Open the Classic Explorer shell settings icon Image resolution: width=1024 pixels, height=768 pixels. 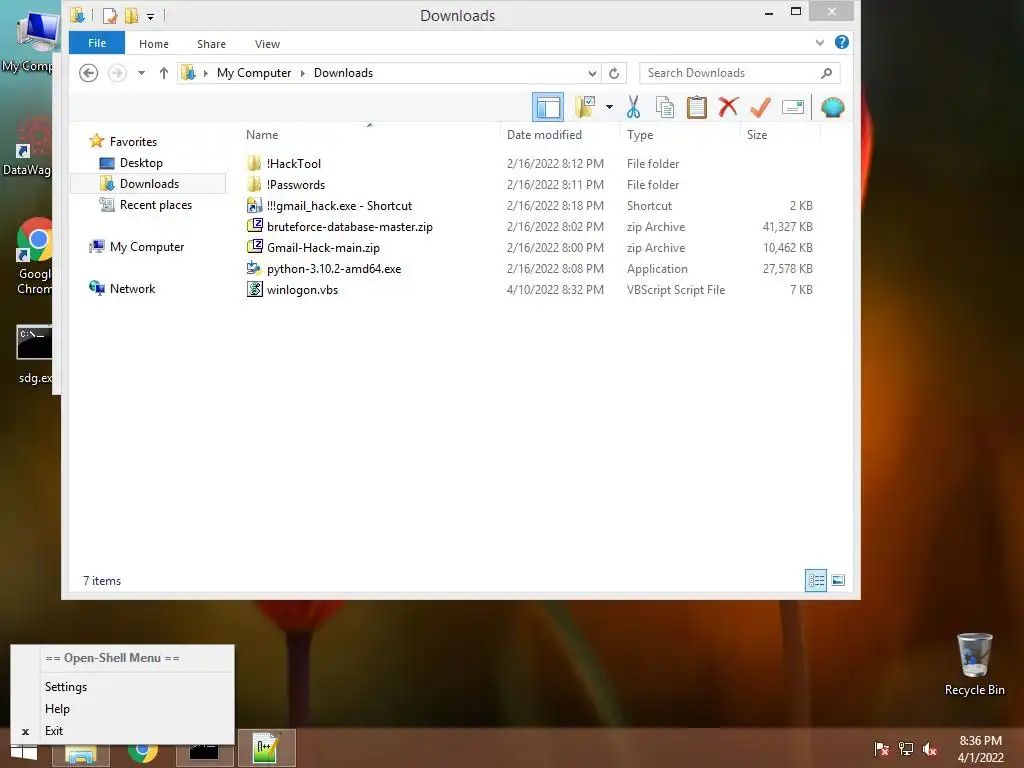(x=833, y=107)
